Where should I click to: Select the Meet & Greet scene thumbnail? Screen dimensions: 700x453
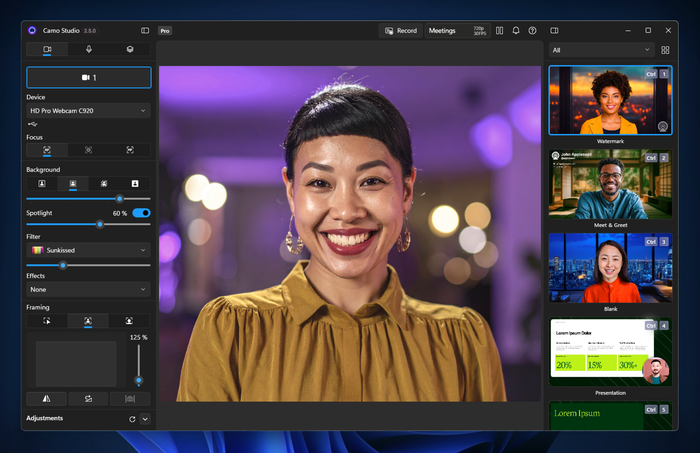tap(610, 184)
